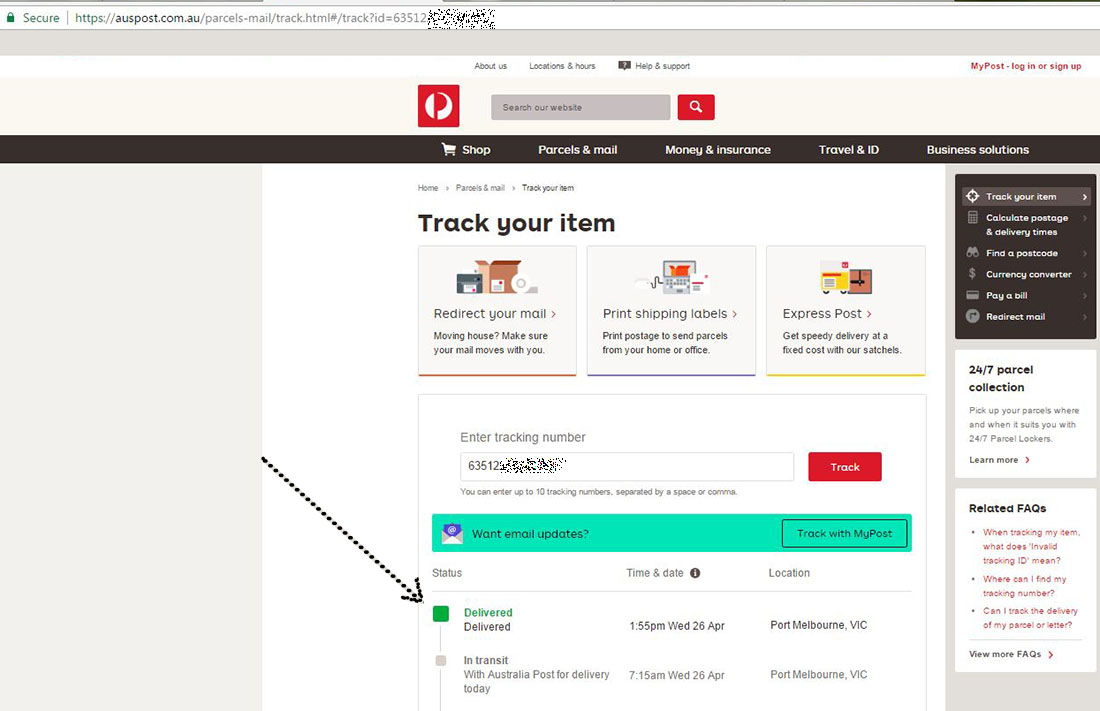This screenshot has height=711, width=1100.
Task: Open the About us link
Action: (x=490, y=66)
